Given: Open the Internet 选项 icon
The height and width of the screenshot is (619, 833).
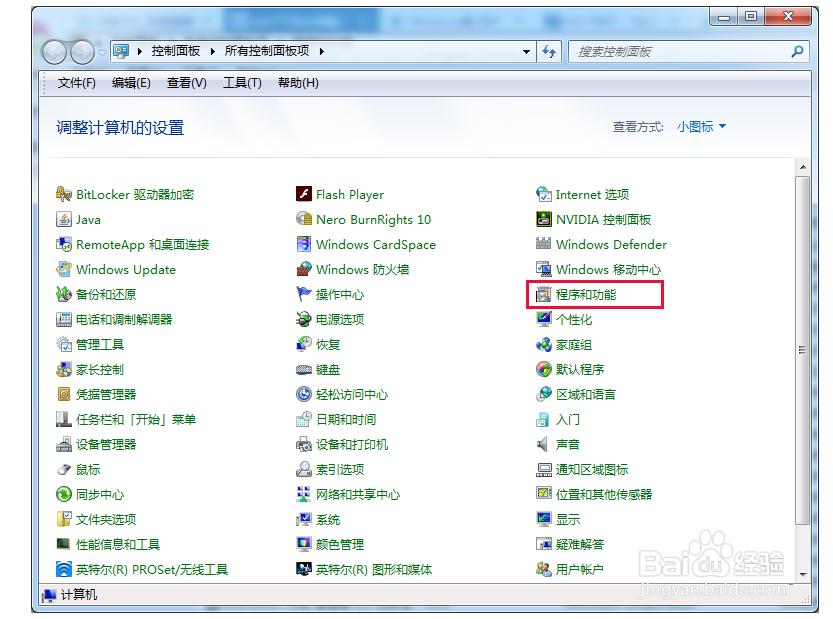Looking at the screenshot, I should click(x=544, y=194).
